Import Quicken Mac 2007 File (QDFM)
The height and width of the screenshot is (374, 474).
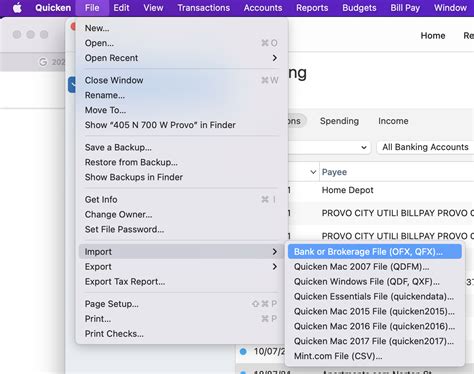375,267
